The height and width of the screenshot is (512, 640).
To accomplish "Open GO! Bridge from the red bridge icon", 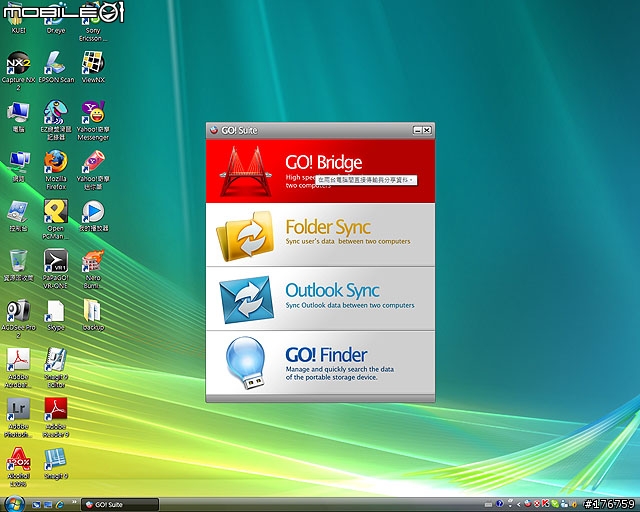I will coord(246,171).
